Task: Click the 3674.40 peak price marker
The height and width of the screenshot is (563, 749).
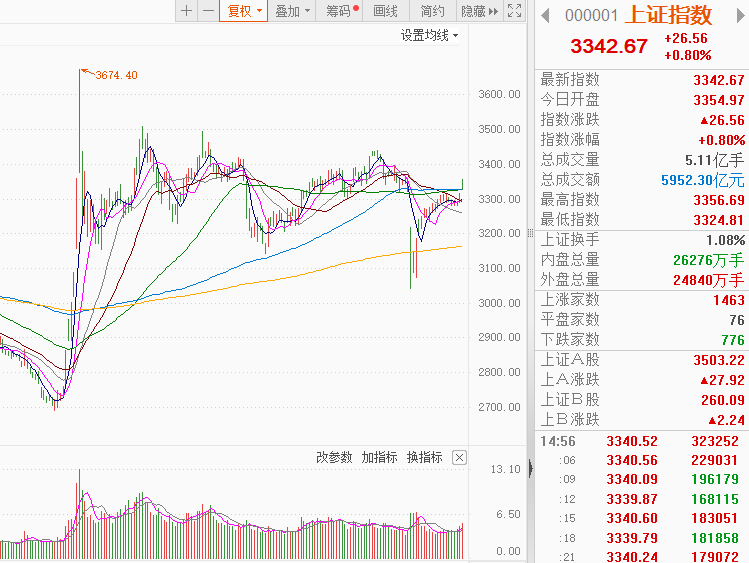Action: [x=115, y=75]
